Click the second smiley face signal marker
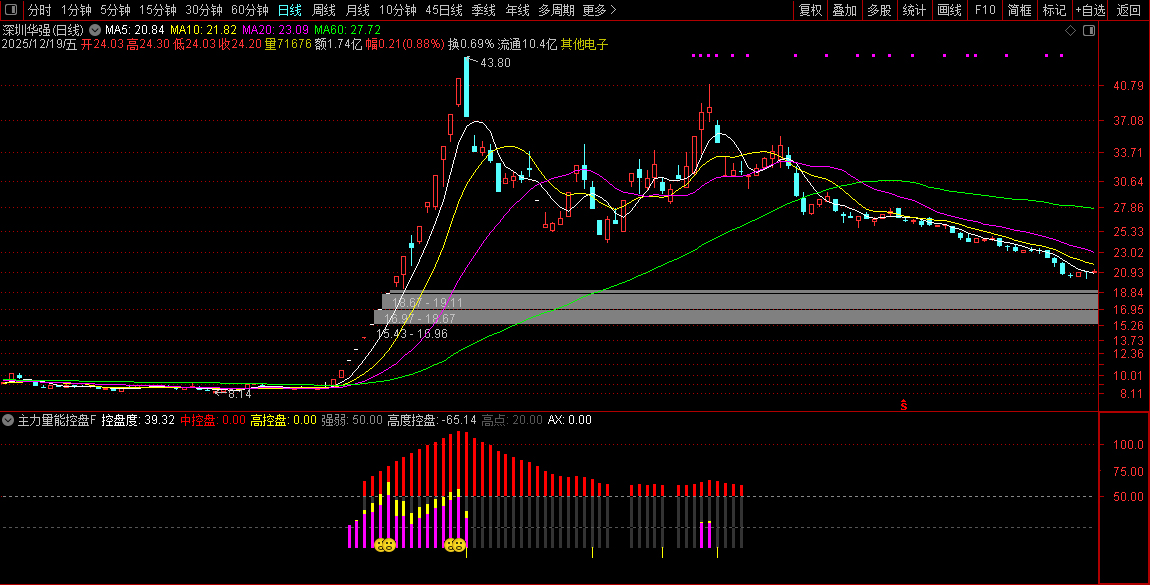 point(454,545)
